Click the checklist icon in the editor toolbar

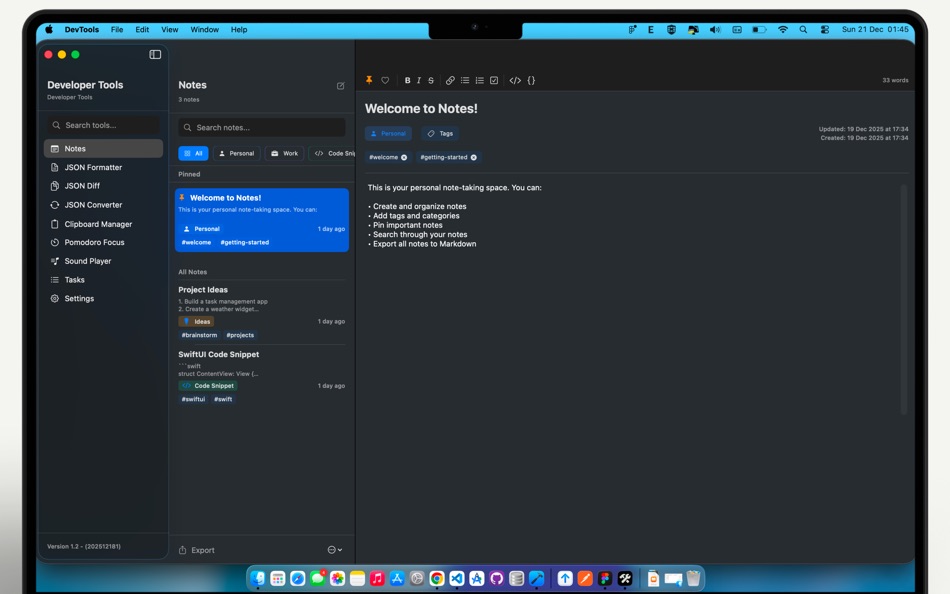click(x=494, y=80)
